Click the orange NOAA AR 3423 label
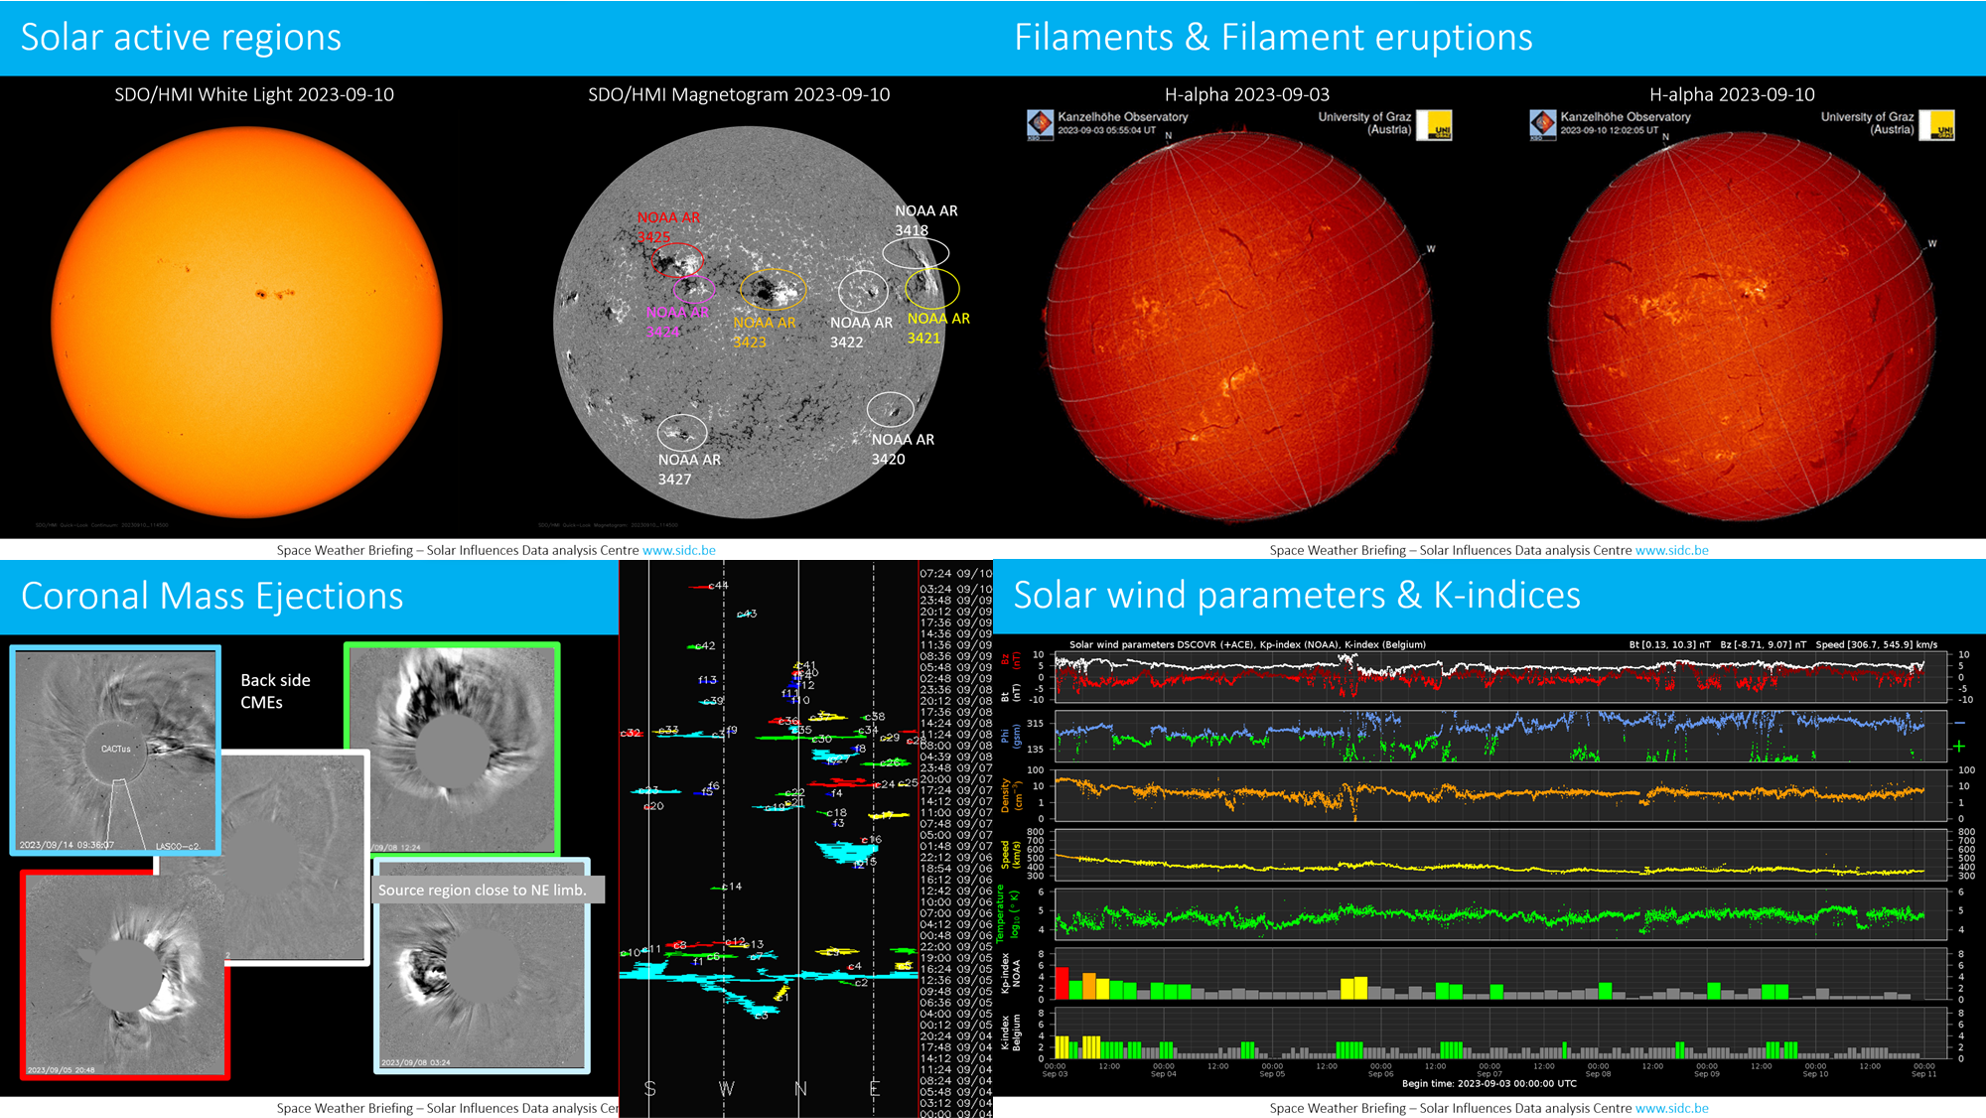The height and width of the screenshot is (1118, 1986). pos(764,332)
